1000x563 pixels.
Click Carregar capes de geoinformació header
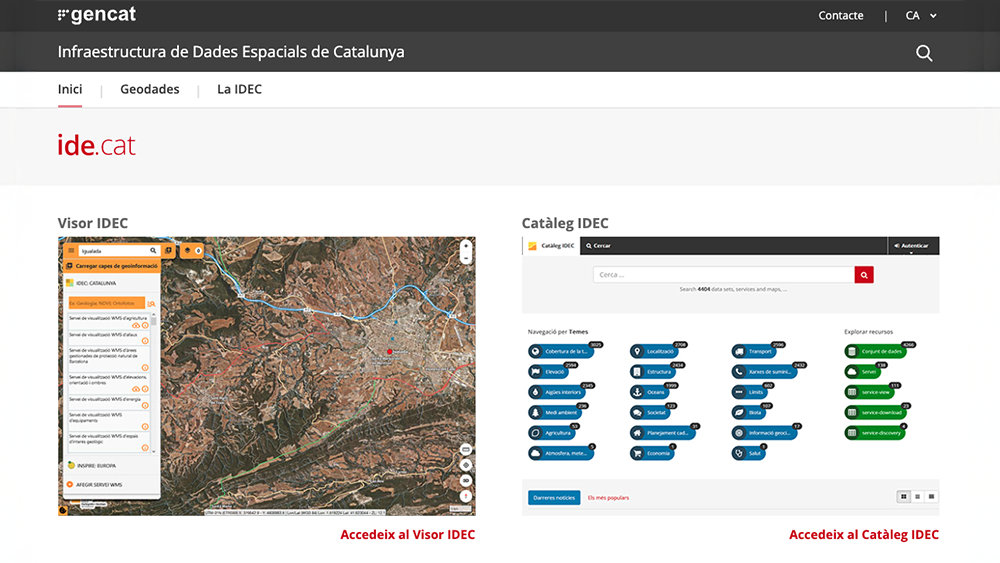point(112,266)
